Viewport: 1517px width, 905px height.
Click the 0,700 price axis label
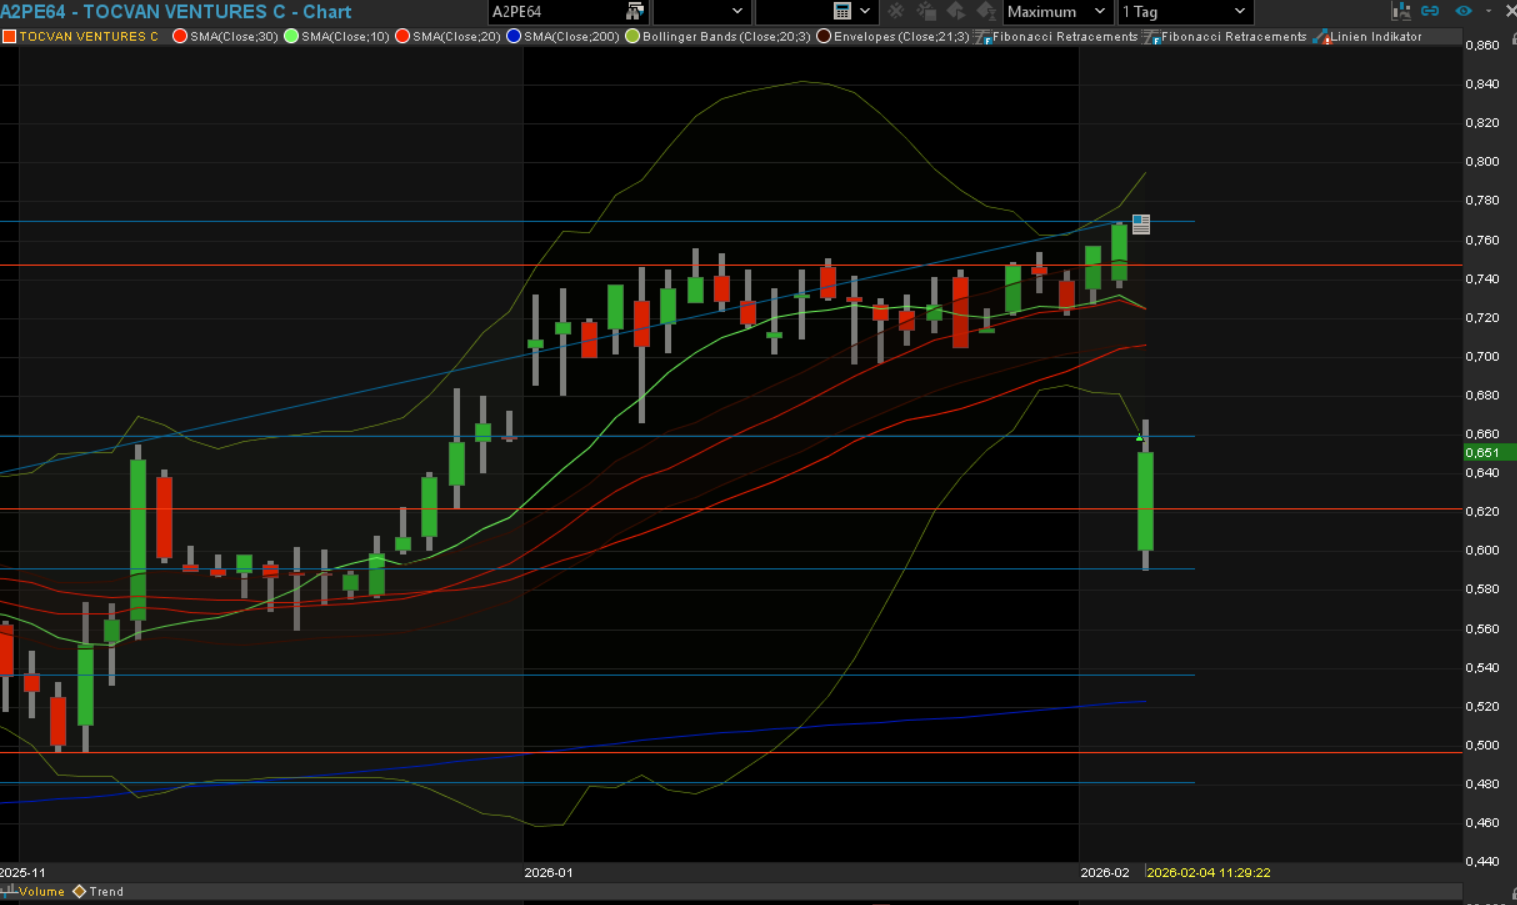point(1482,357)
